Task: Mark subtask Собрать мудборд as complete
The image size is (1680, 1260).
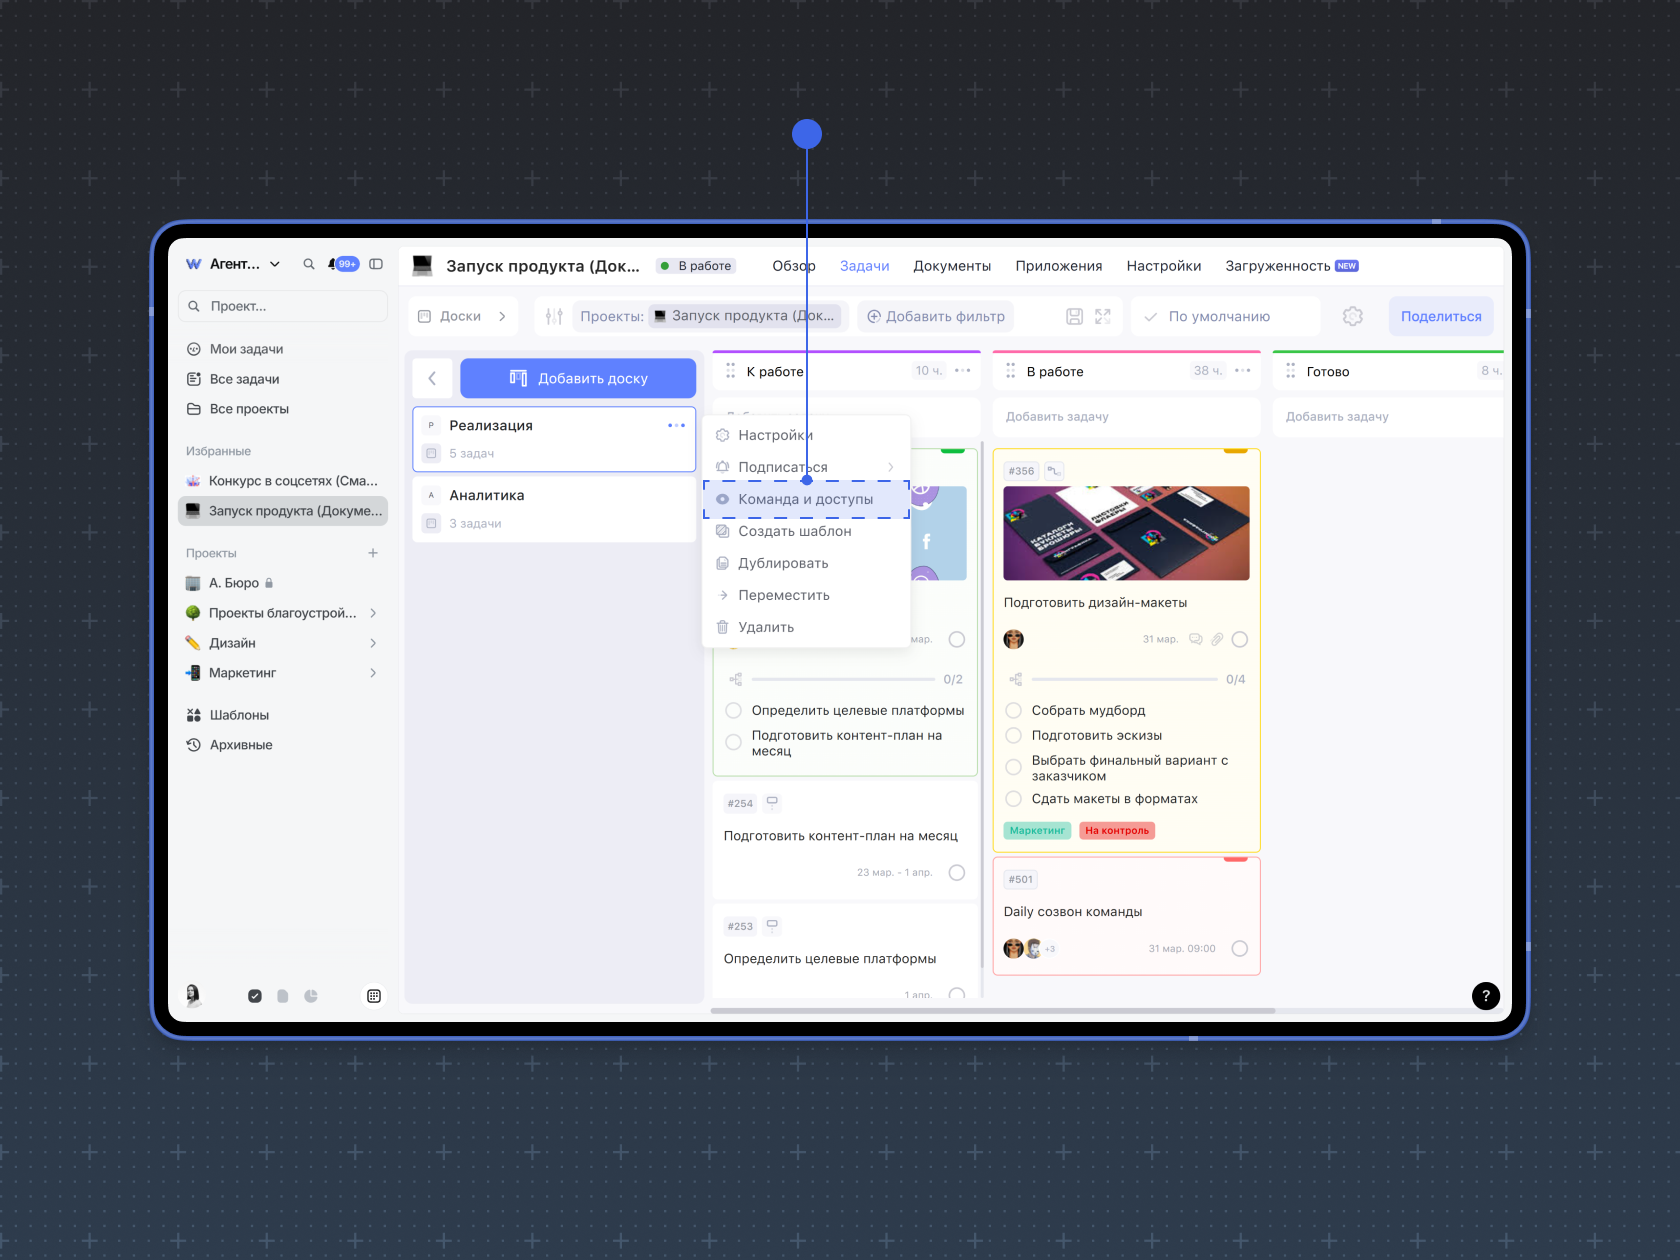Action: pyautogui.click(x=1013, y=710)
